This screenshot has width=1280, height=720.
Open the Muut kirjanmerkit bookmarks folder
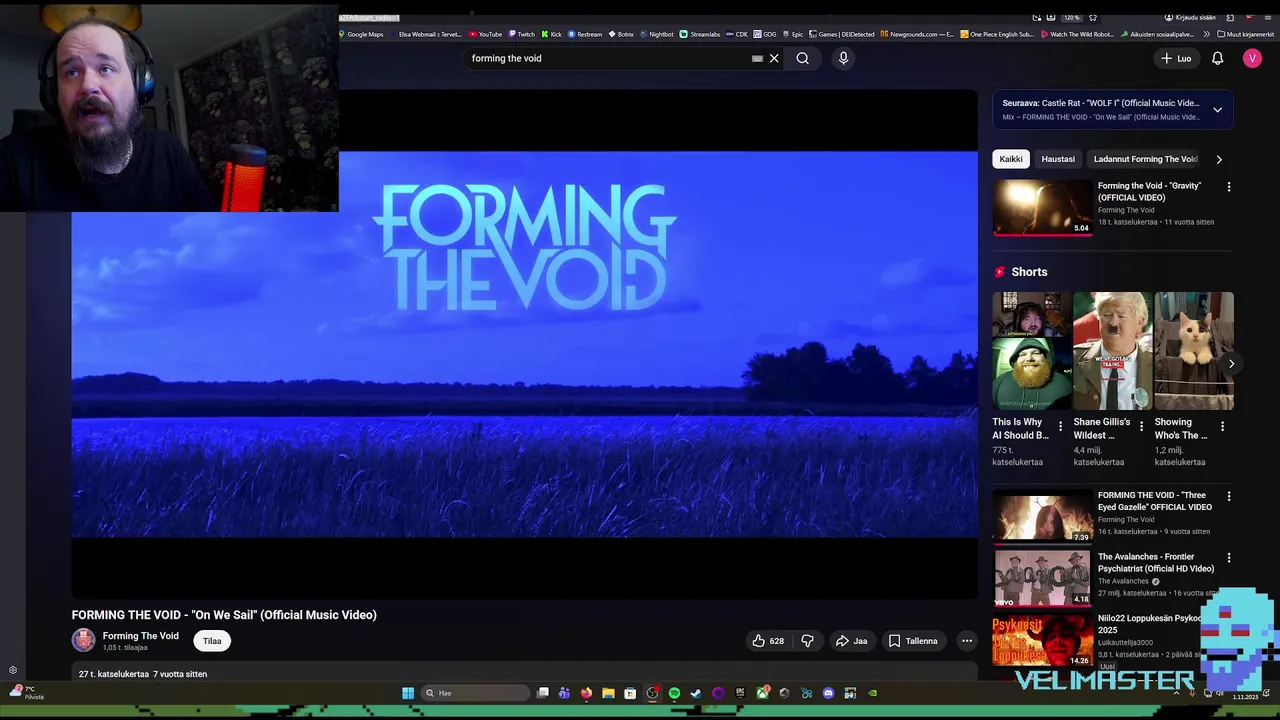click(x=1245, y=34)
